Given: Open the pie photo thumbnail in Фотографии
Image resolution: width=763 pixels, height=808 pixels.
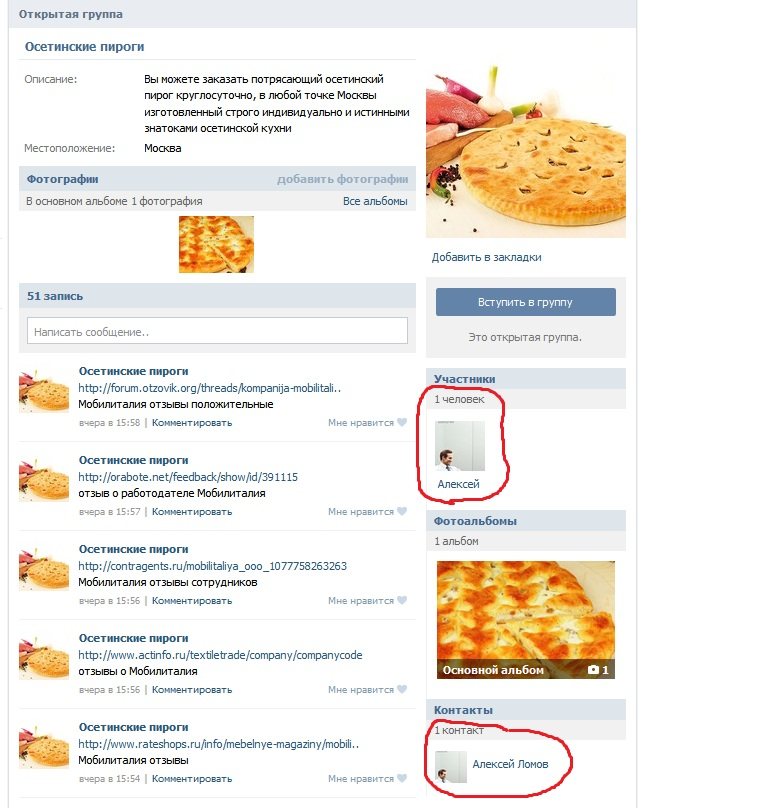Looking at the screenshot, I should pos(216,244).
